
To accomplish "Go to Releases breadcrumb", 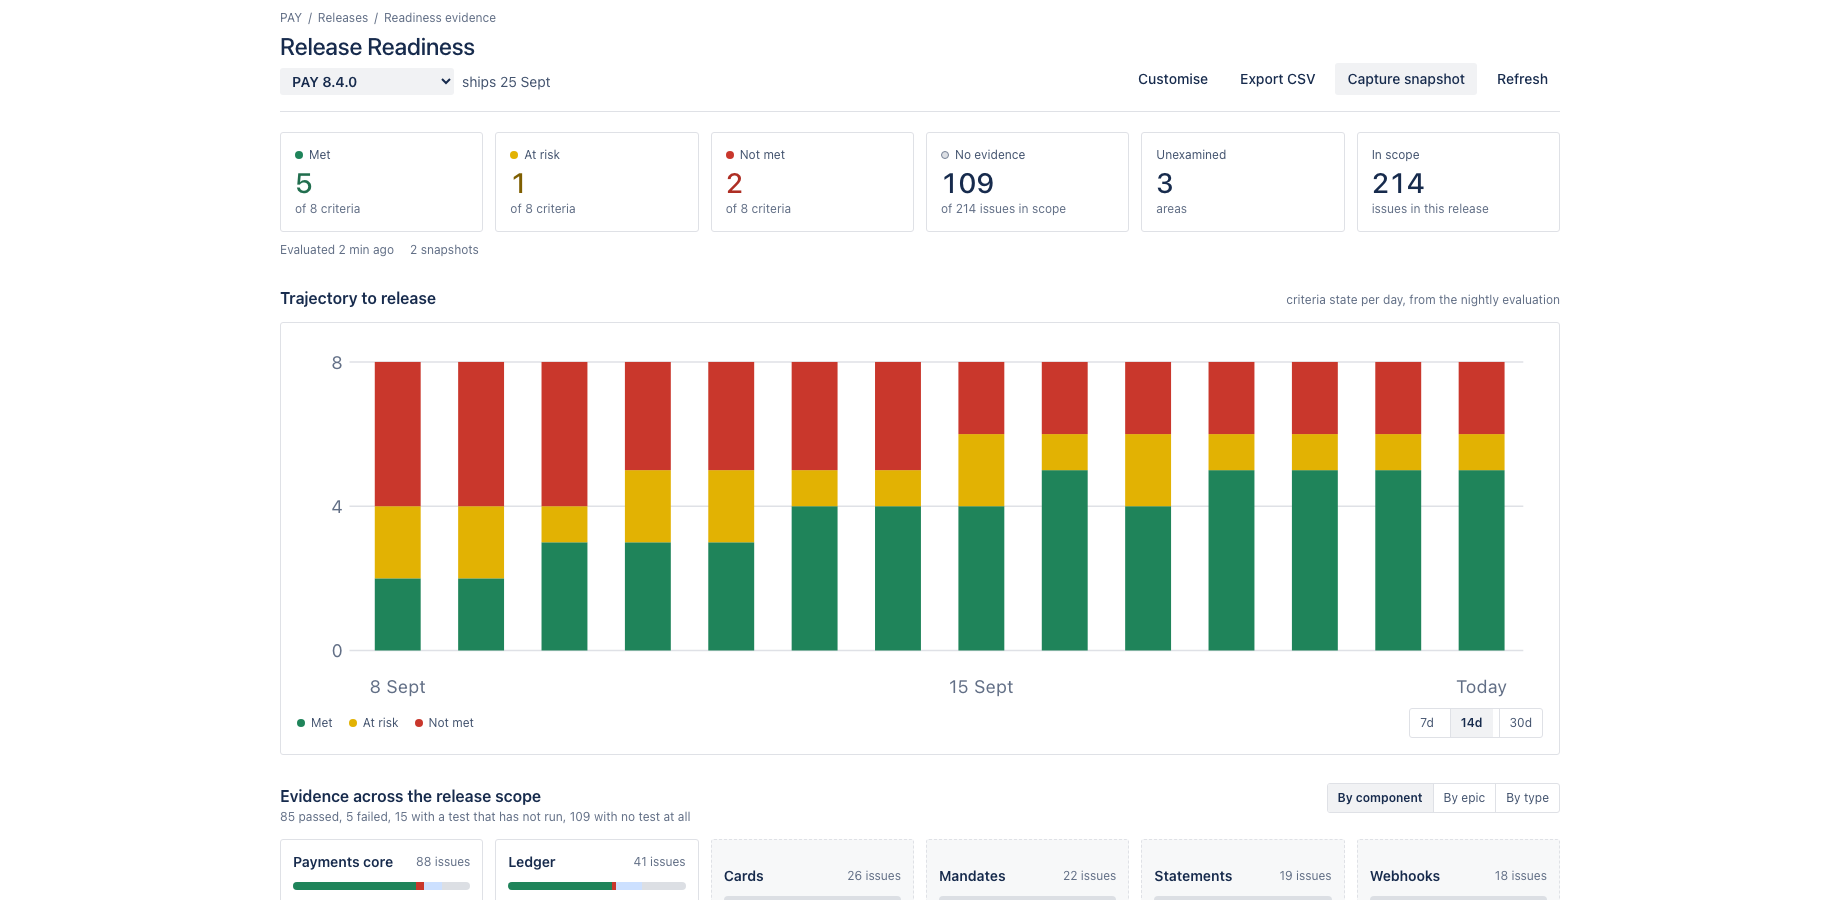I will [x=343, y=18].
